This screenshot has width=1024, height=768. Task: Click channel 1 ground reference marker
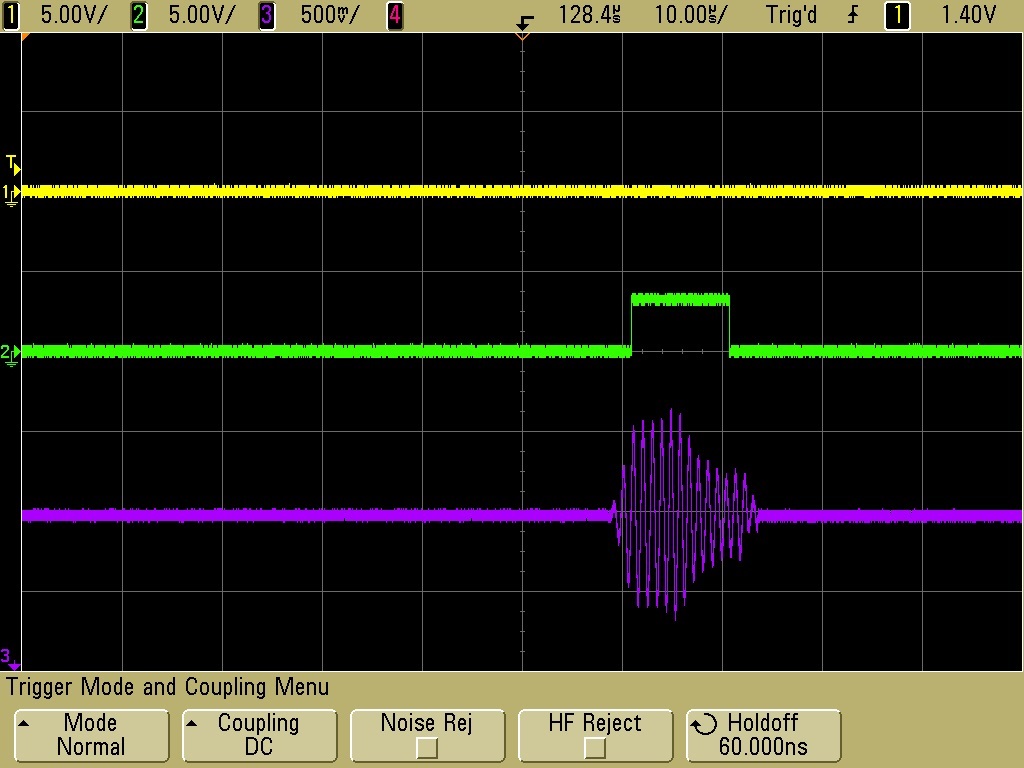11,195
